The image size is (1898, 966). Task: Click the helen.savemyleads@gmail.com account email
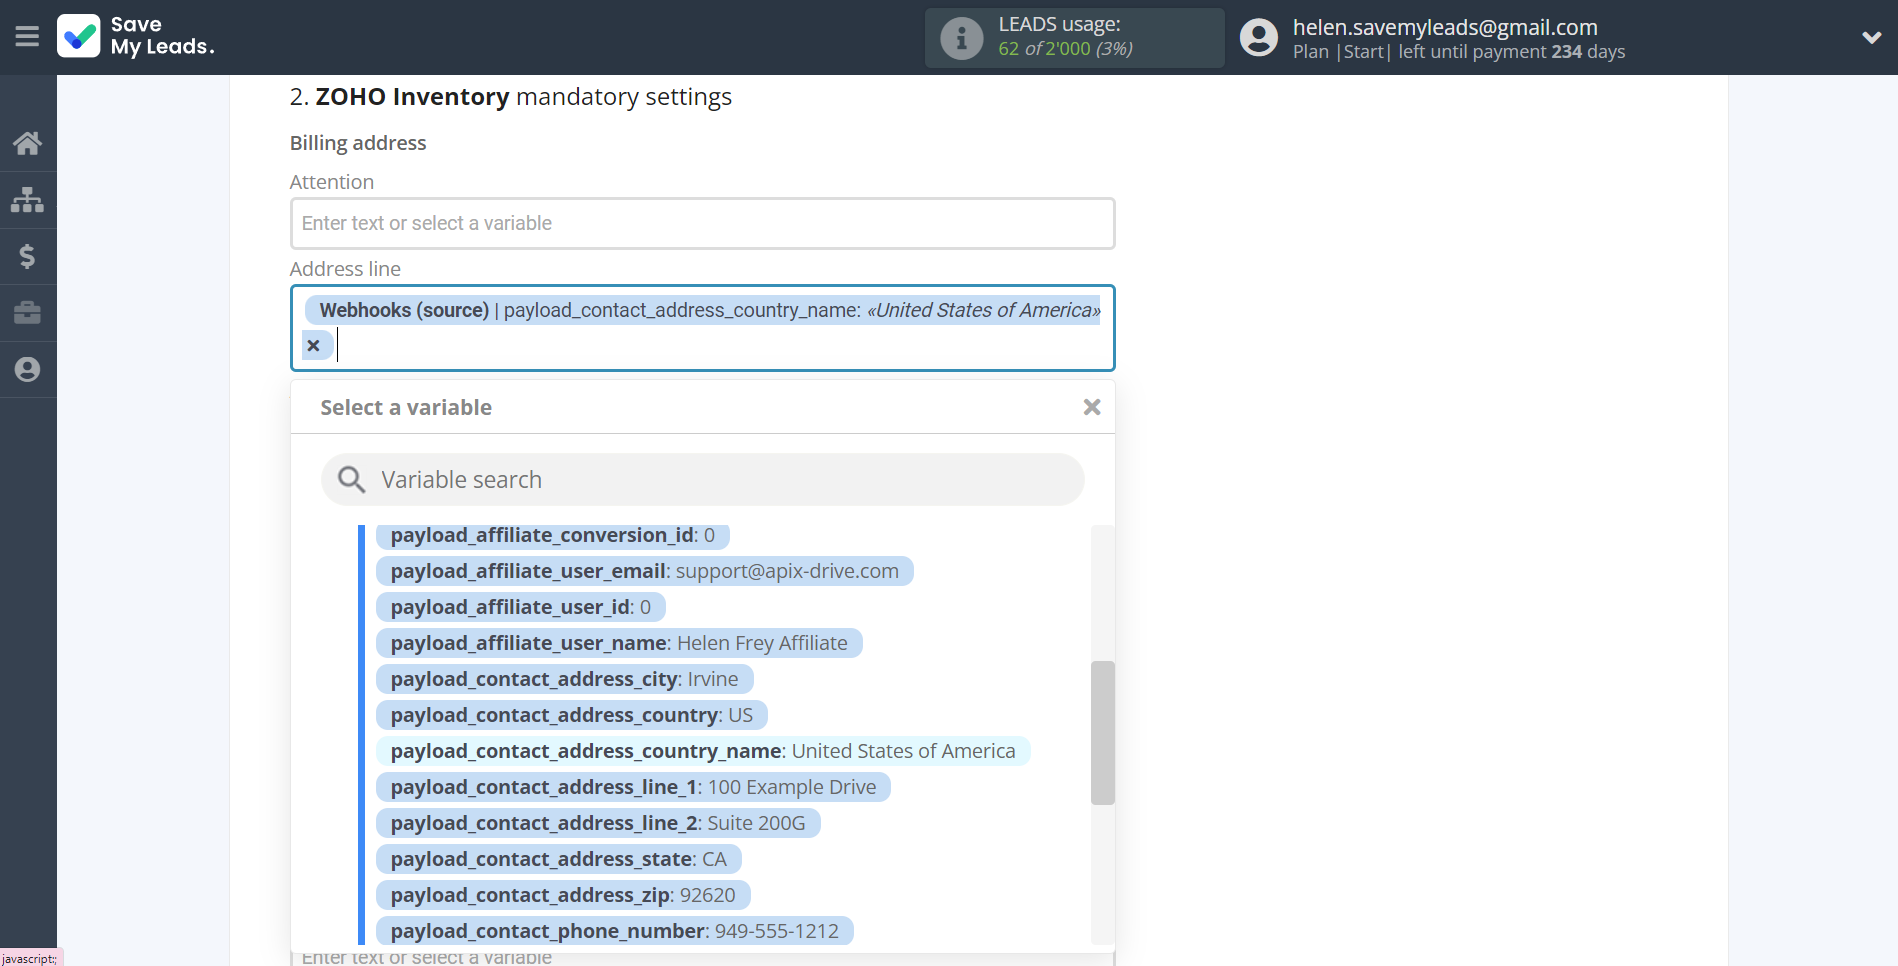tap(1445, 27)
